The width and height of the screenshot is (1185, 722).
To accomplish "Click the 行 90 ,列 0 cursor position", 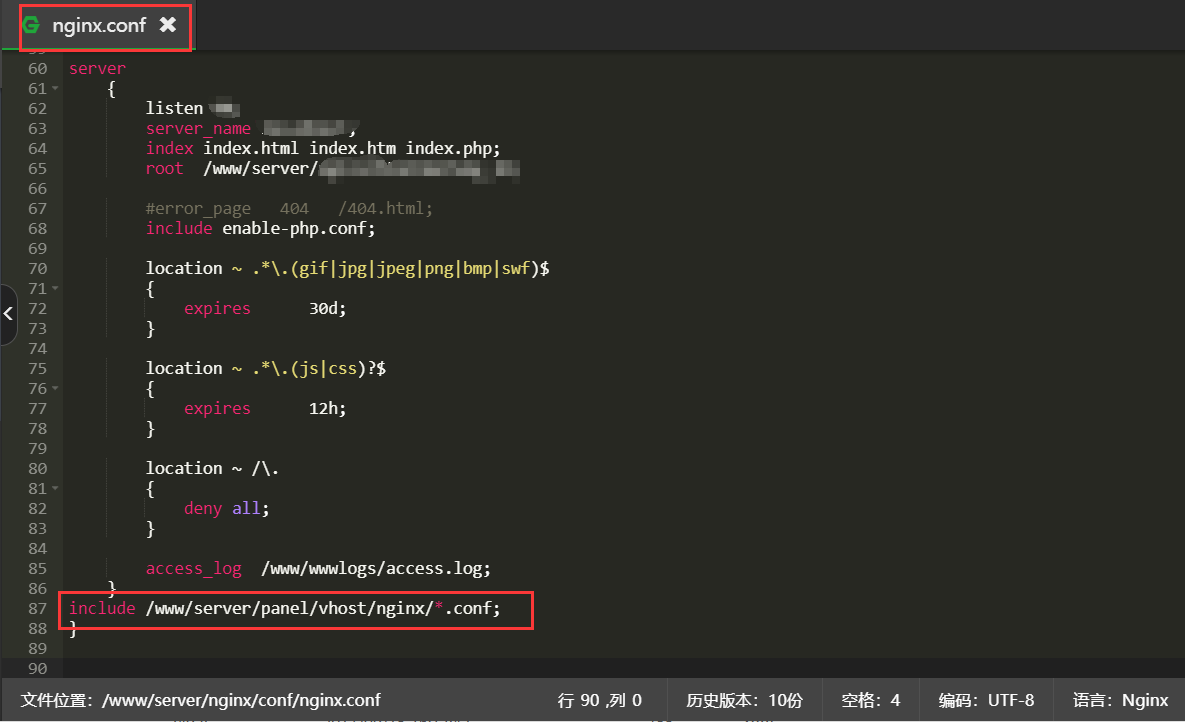I will [x=599, y=701].
